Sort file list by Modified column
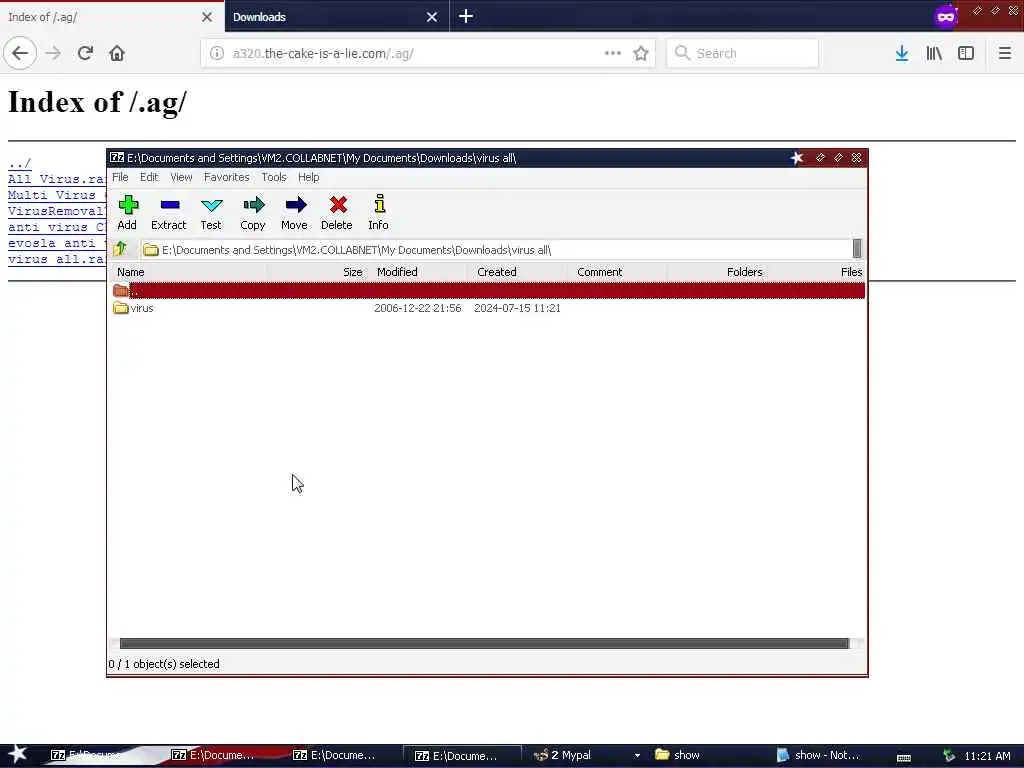Viewport: 1024px width, 768px height. pos(418,272)
